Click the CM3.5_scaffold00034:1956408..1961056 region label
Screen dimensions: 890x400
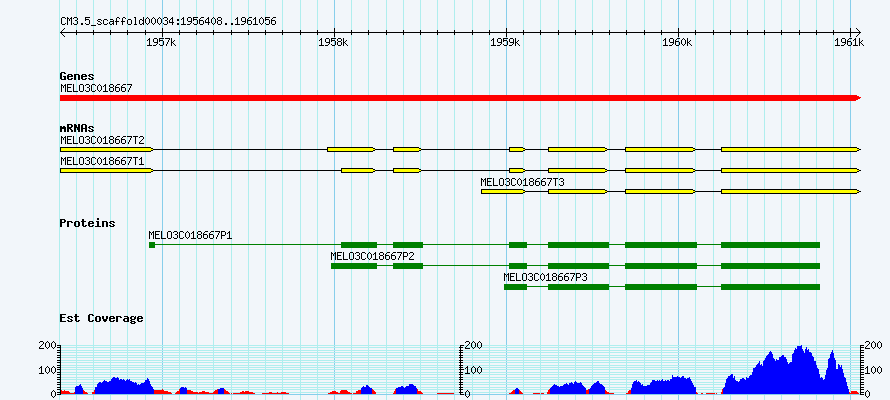click(x=168, y=22)
